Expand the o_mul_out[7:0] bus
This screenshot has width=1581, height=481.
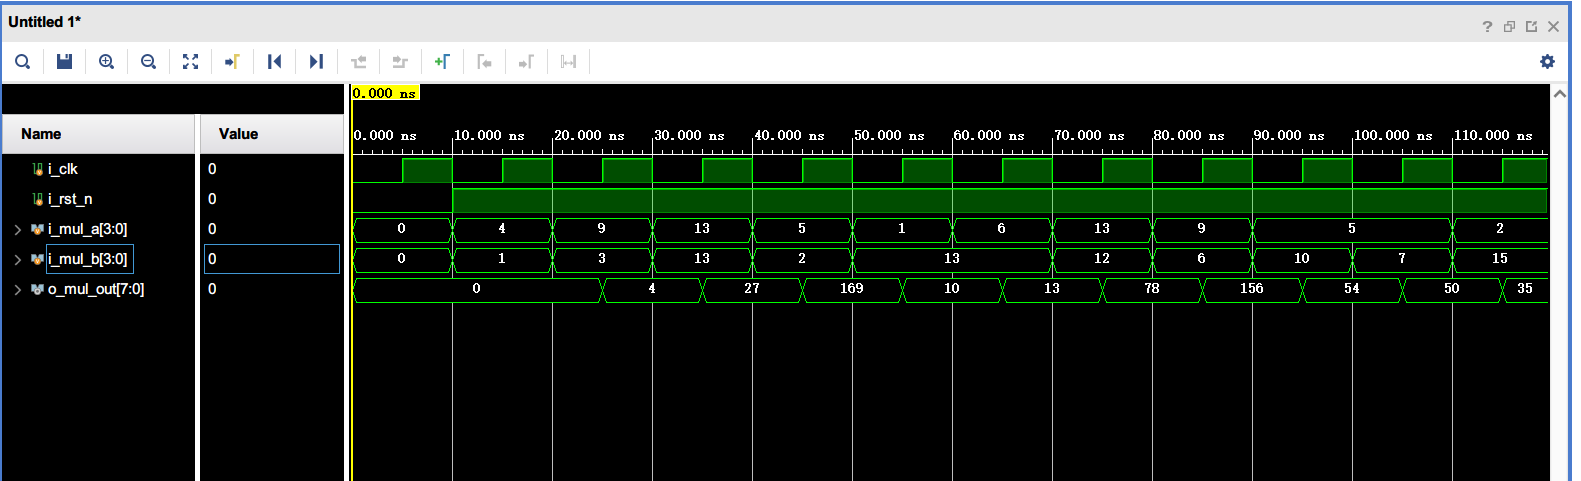17,290
